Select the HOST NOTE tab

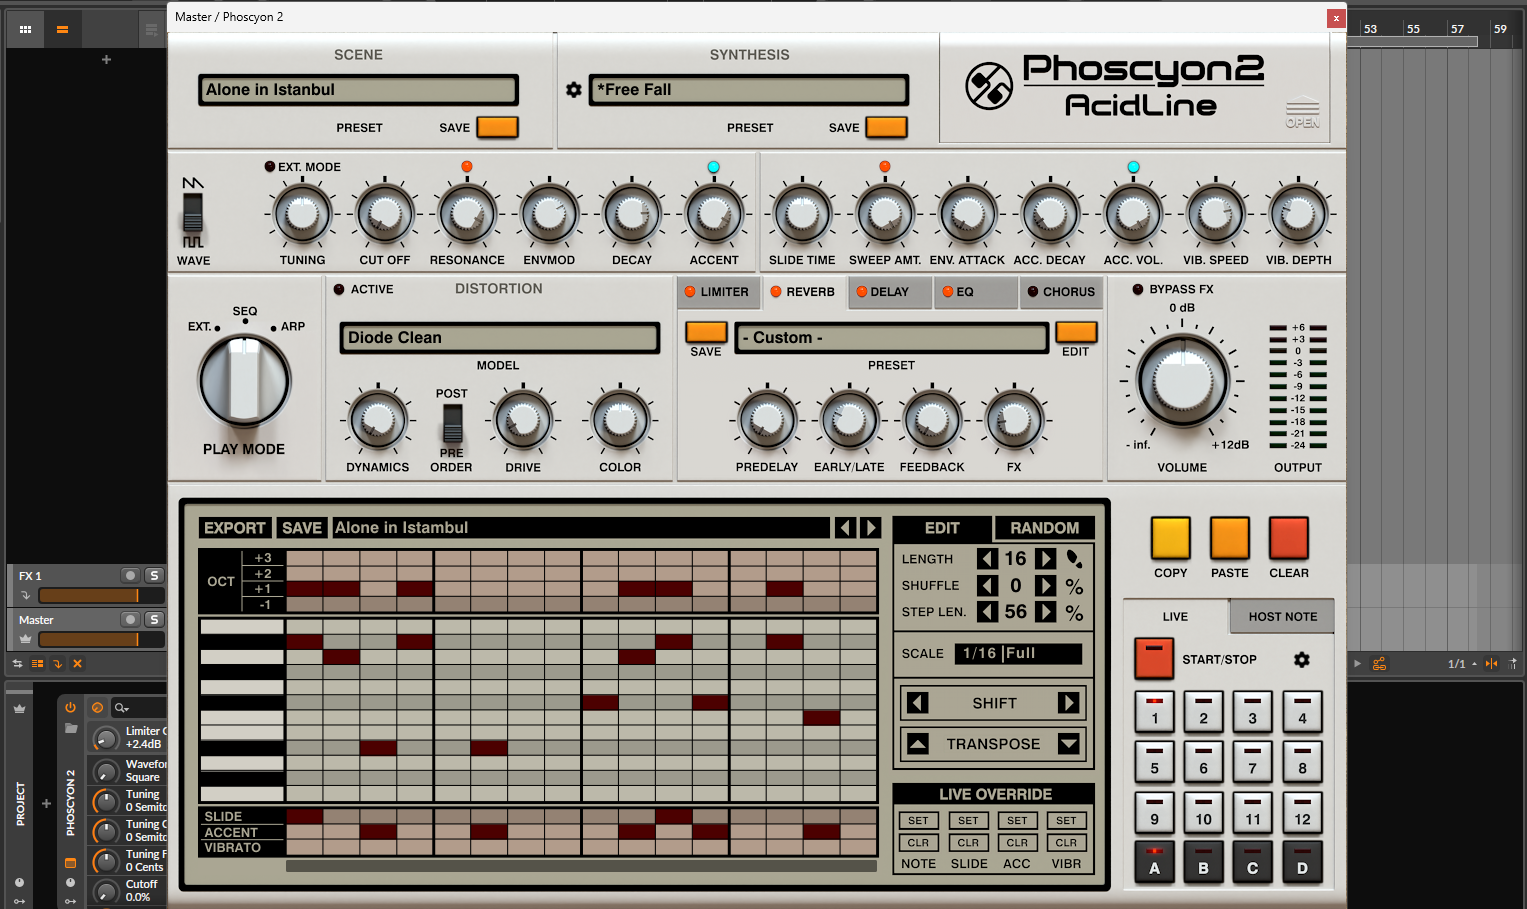1282,617
